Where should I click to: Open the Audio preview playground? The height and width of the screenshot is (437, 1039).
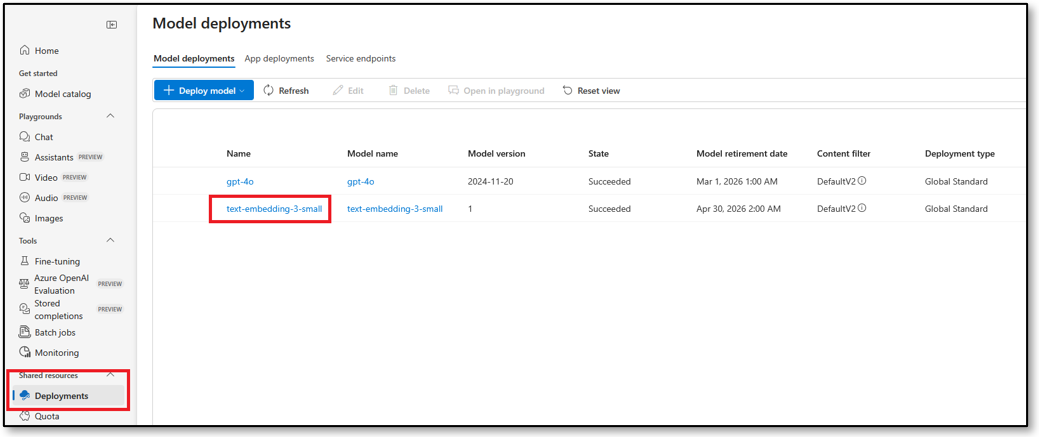54,198
